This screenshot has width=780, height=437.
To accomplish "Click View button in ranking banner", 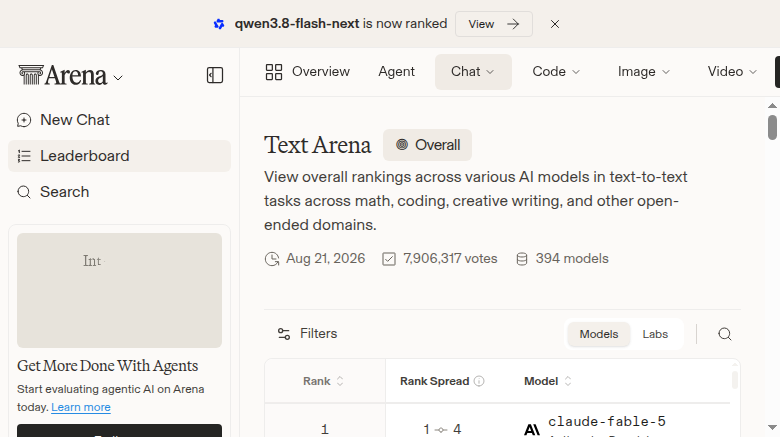I will tap(493, 24).
